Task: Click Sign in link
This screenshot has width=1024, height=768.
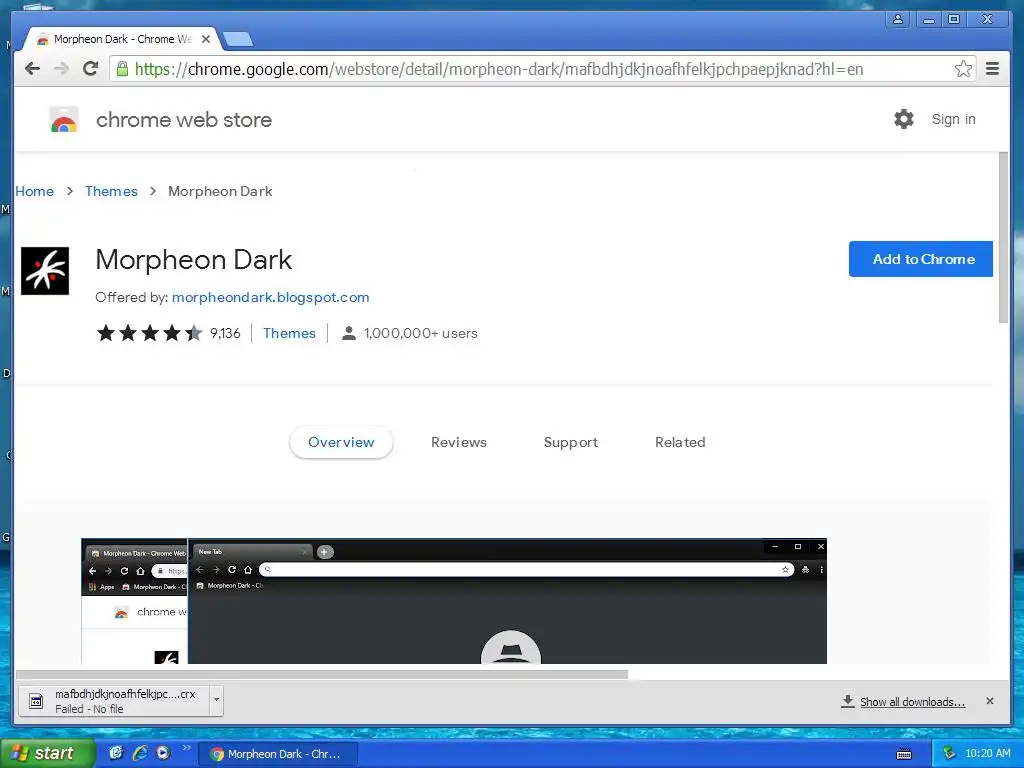Action: tap(953, 119)
